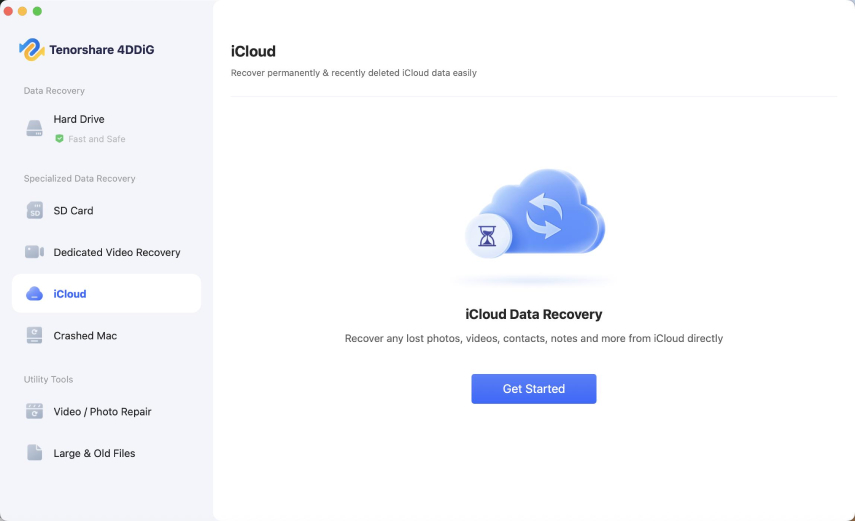Click the green Fast and Safe shield icon
Screen dimensions: 855x521
60,139
